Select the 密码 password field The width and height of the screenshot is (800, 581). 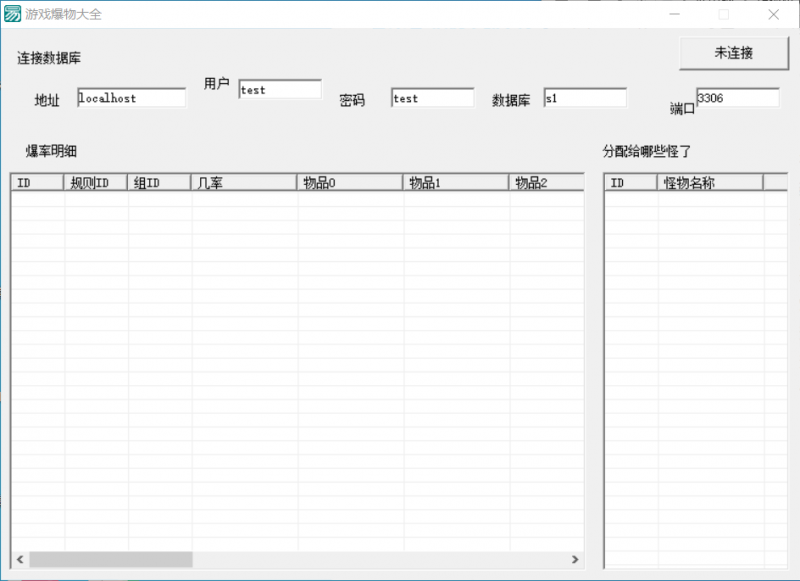coord(432,97)
